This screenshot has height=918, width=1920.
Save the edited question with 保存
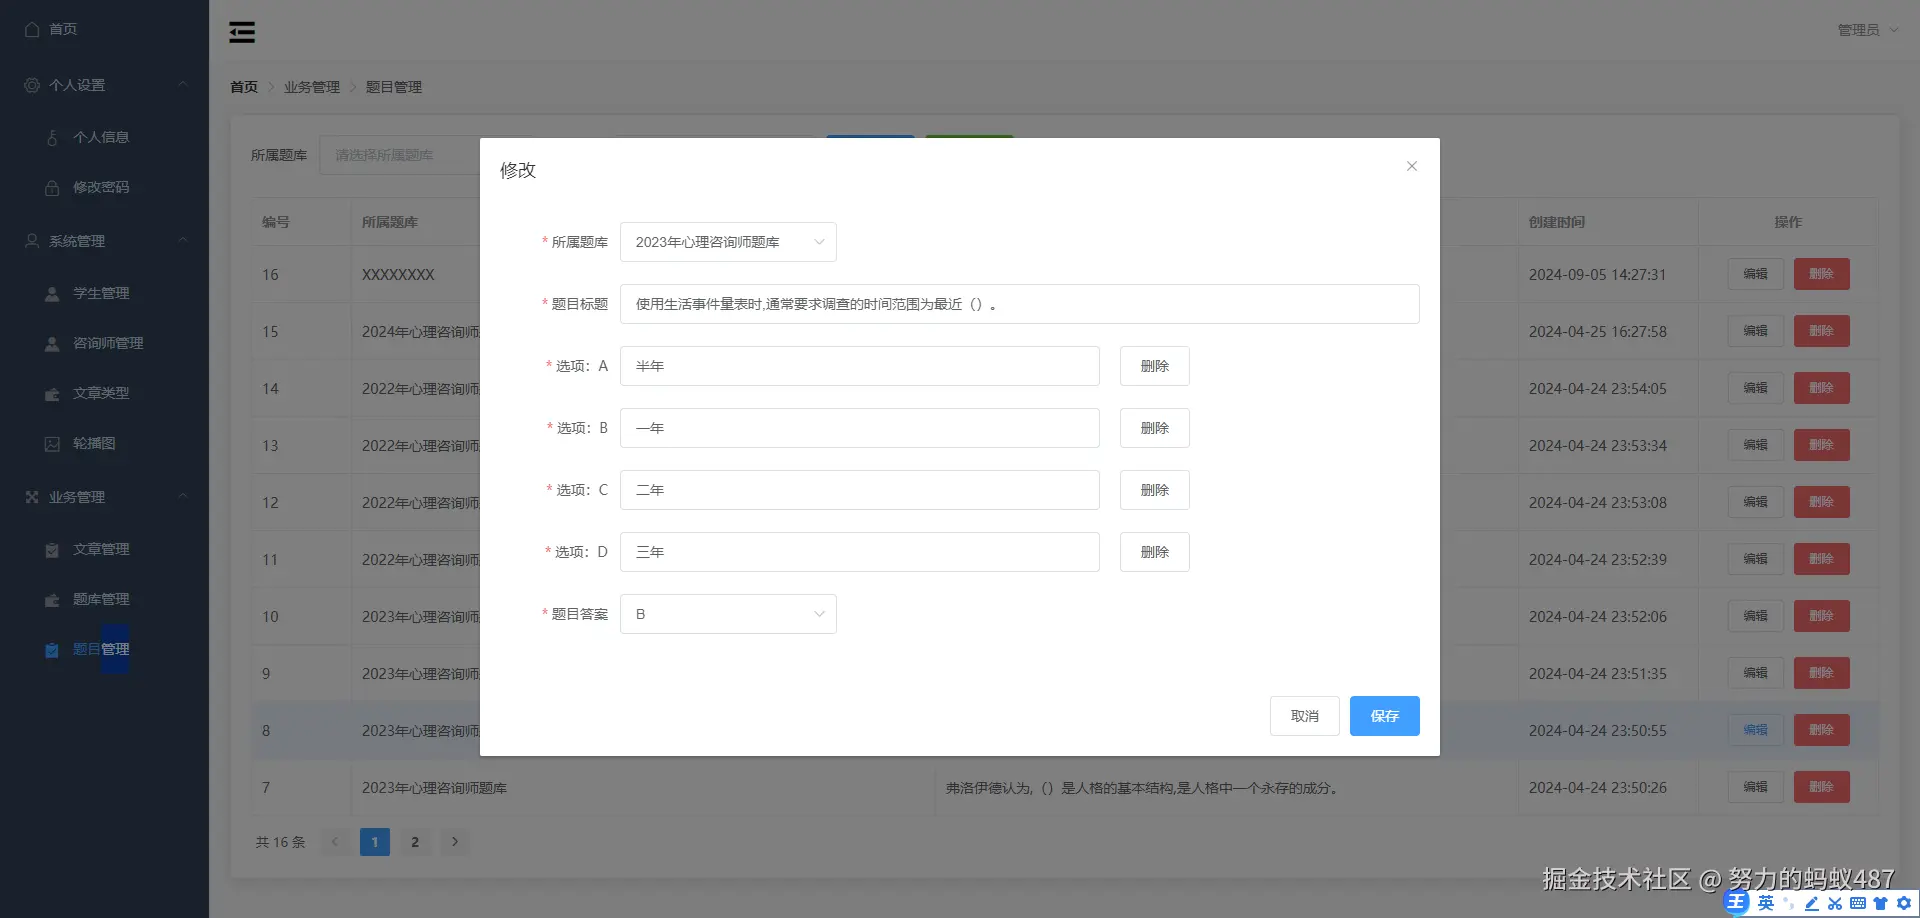coord(1384,715)
